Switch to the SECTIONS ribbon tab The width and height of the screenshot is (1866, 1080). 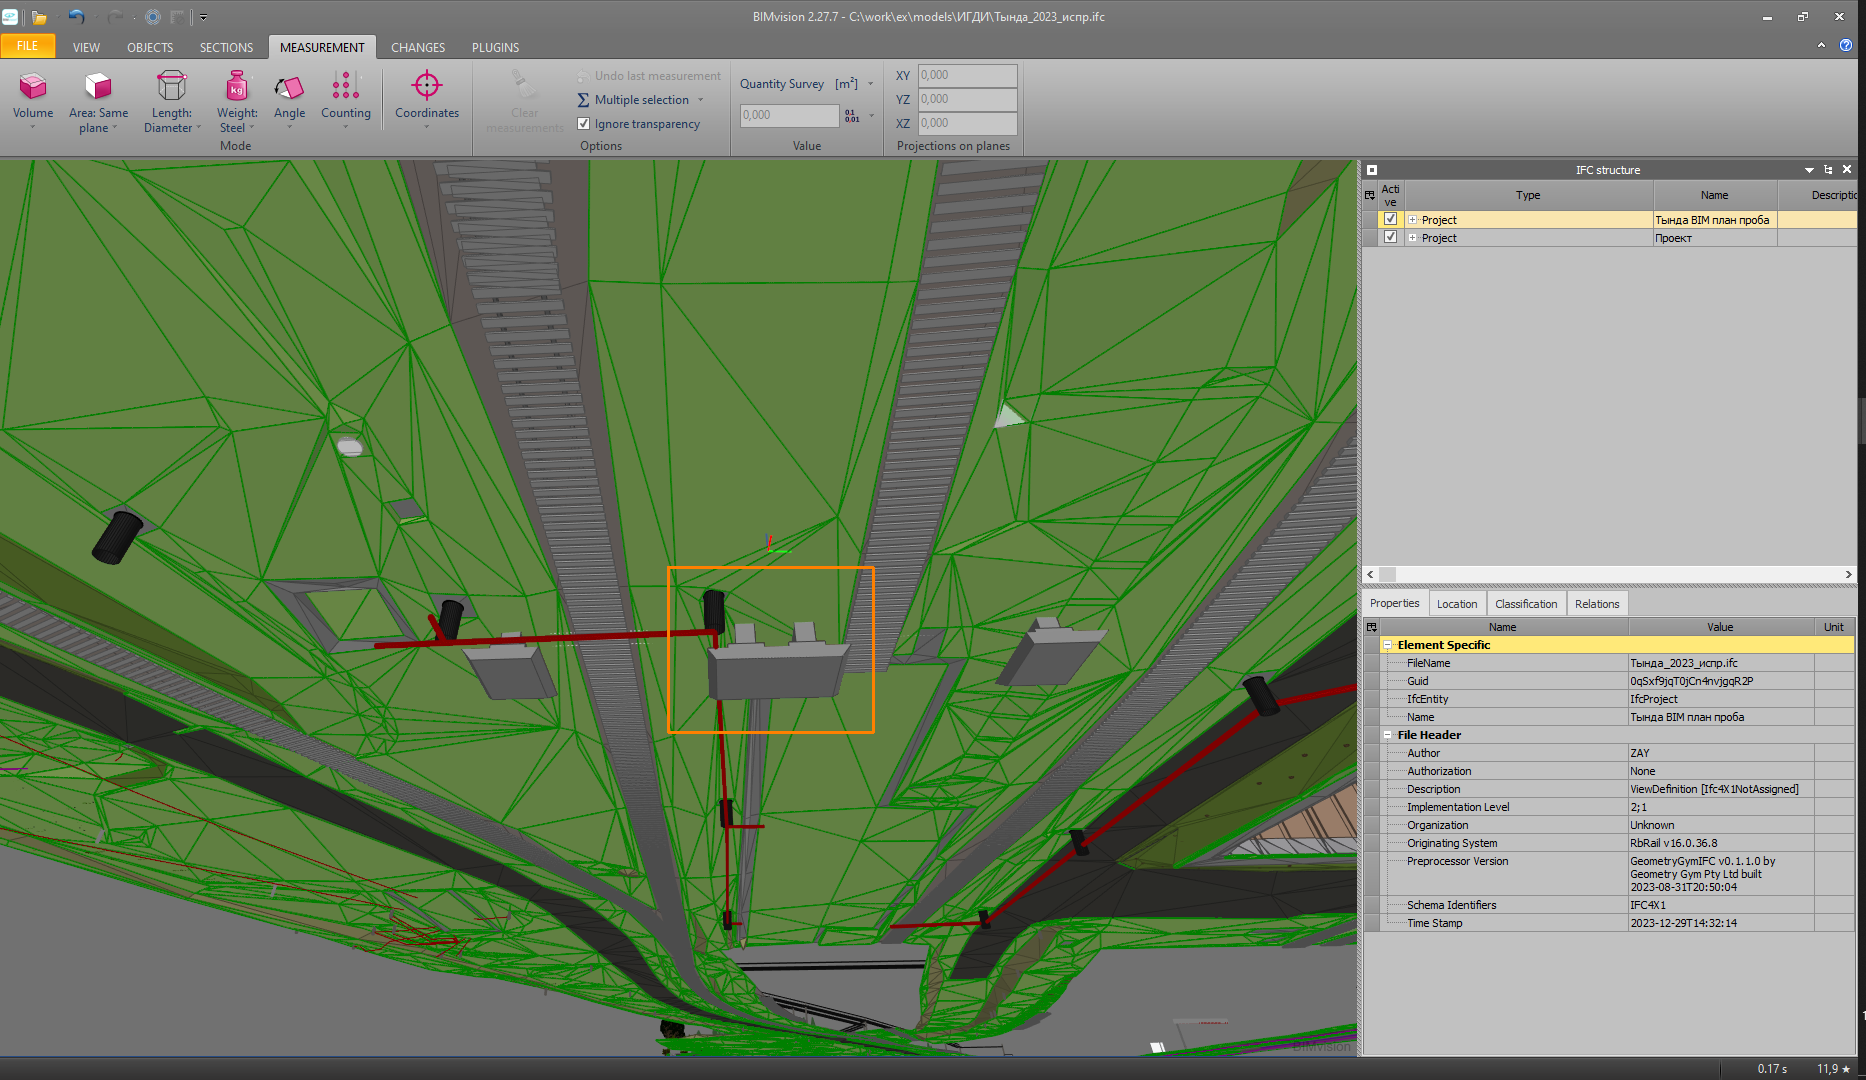(226, 47)
